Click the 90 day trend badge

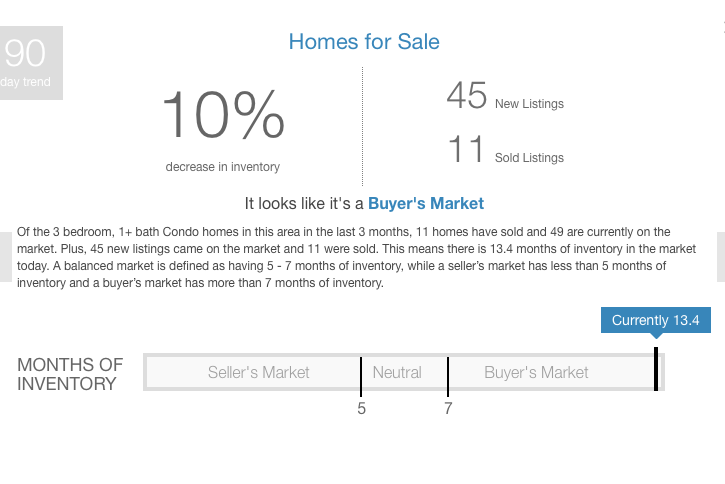[31, 63]
